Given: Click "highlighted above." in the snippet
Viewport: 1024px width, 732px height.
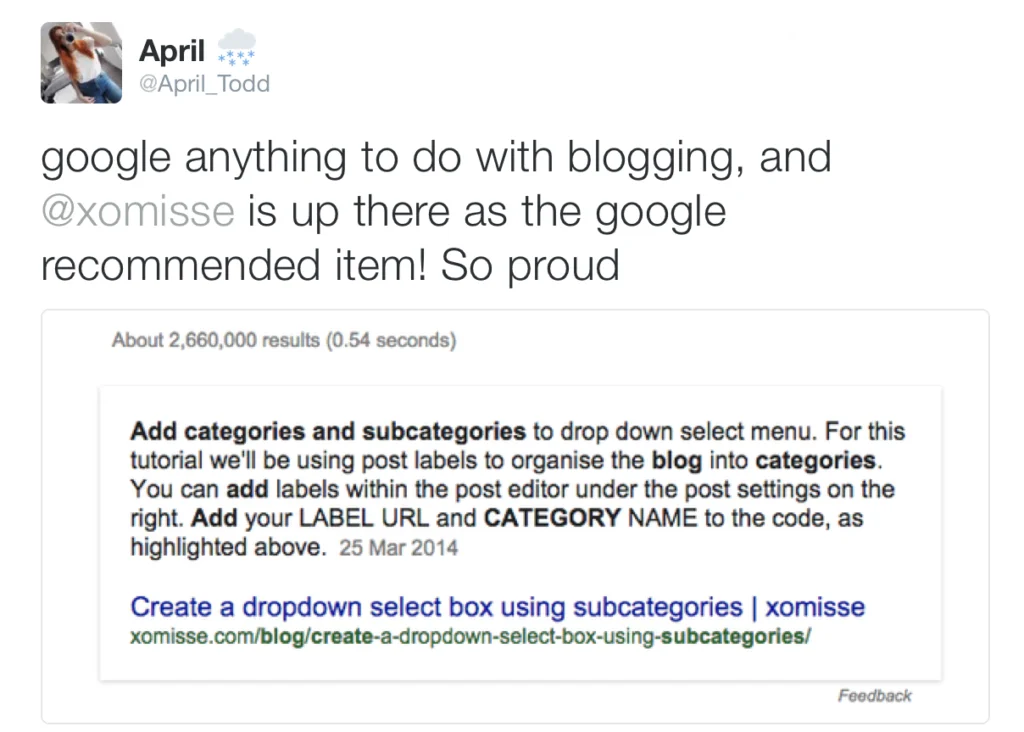Looking at the screenshot, I should (228, 548).
